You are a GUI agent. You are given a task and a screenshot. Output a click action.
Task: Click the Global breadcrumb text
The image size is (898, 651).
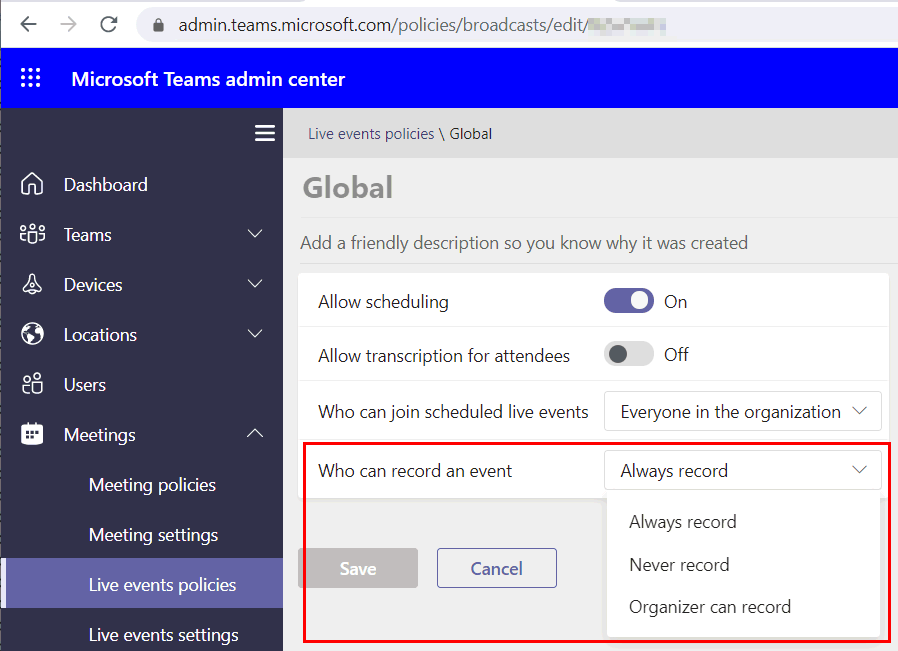click(x=470, y=133)
